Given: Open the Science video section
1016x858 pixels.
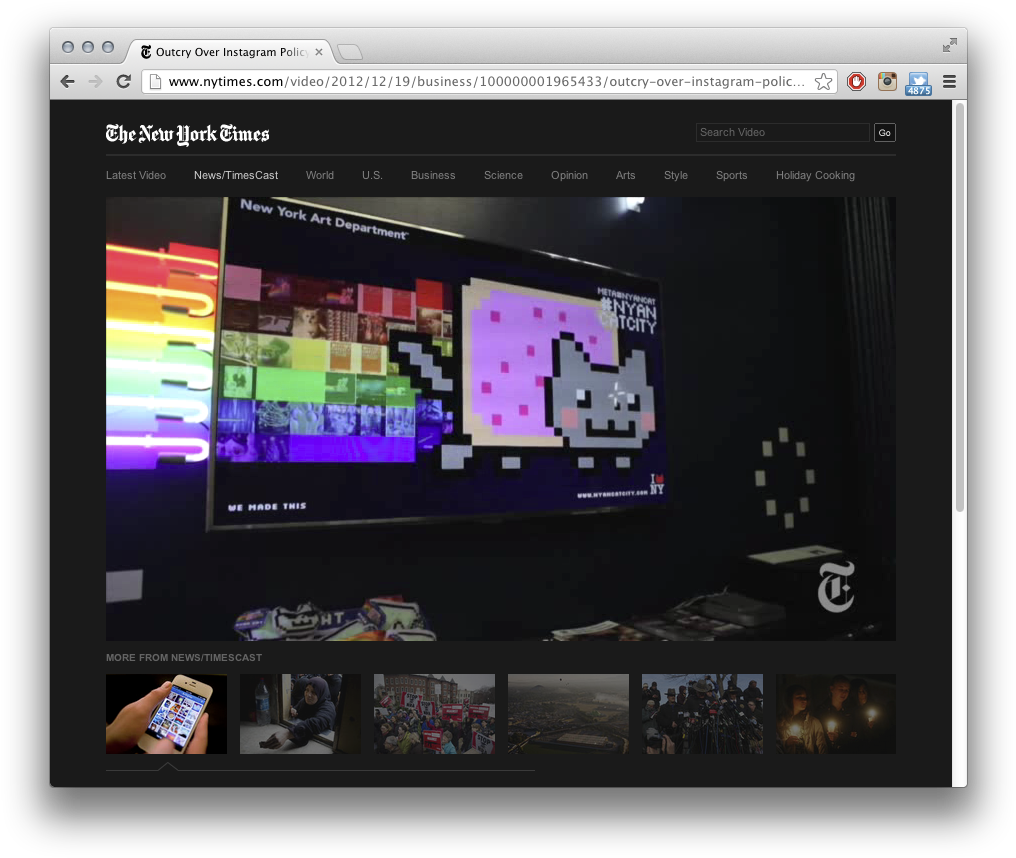Looking at the screenshot, I should 503,175.
